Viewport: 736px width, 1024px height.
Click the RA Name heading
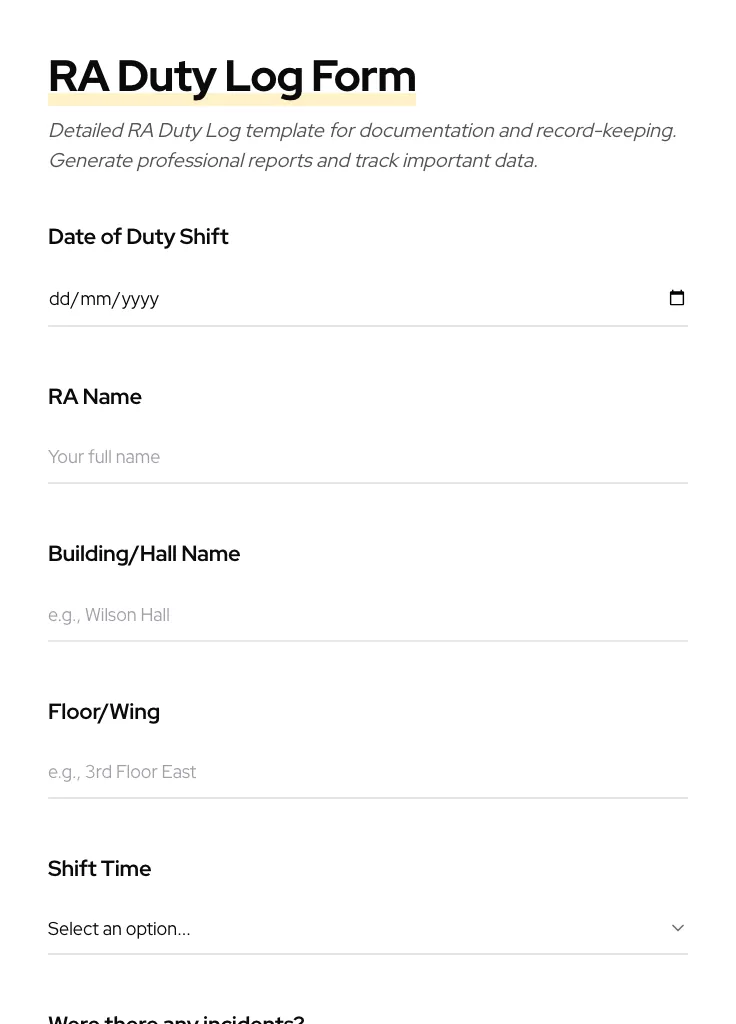pyautogui.click(x=95, y=396)
